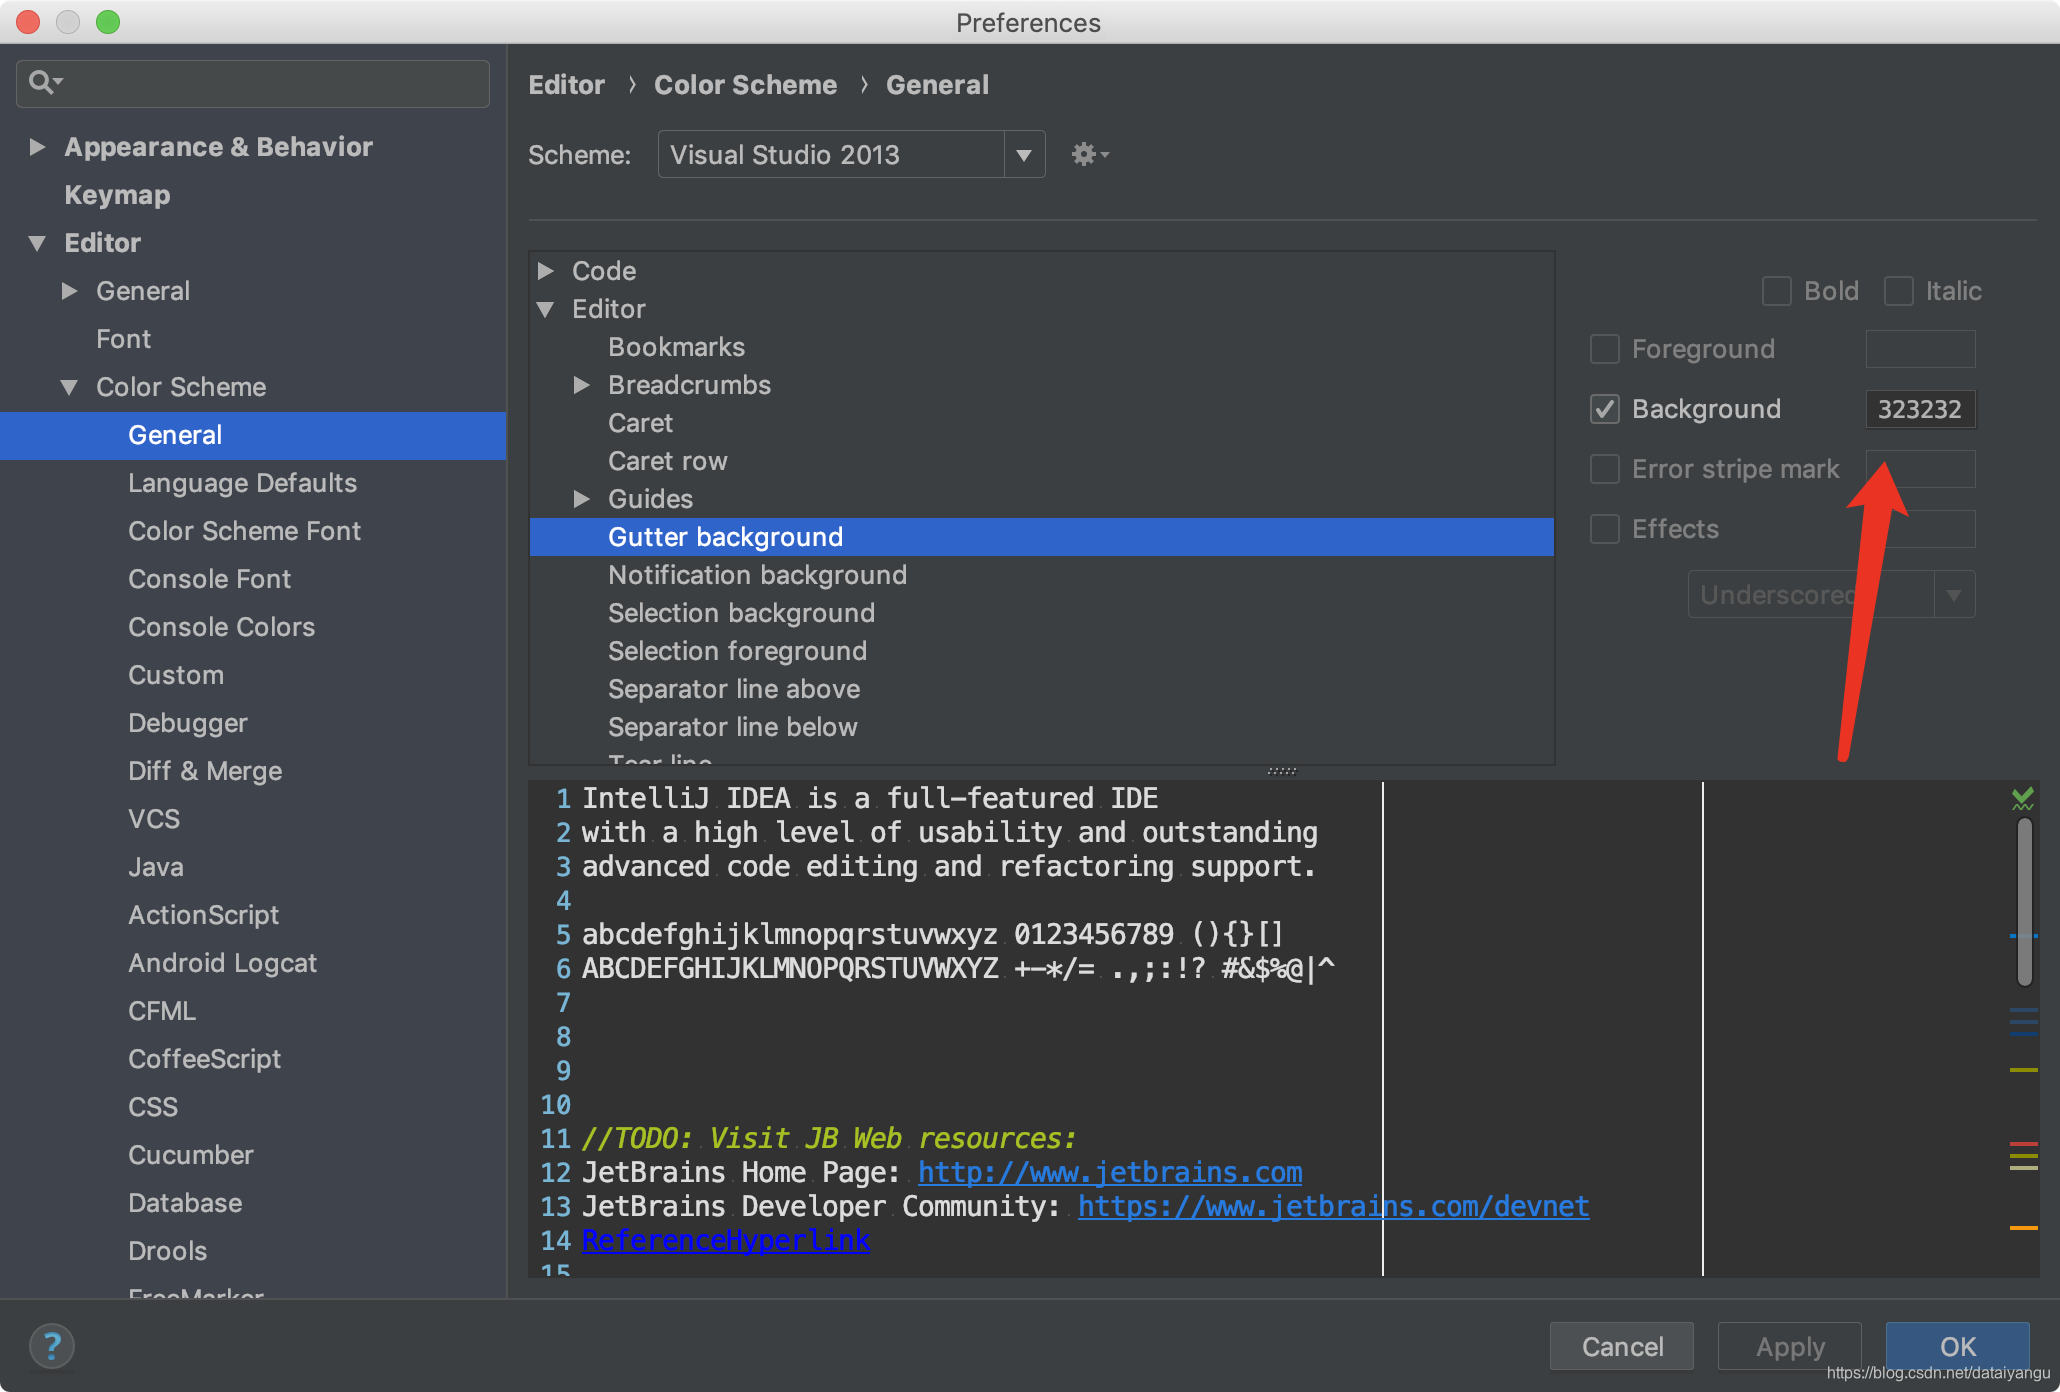Image resolution: width=2060 pixels, height=1392 pixels.
Task: Click the green inspection checkmark icon
Action: [x=2022, y=798]
